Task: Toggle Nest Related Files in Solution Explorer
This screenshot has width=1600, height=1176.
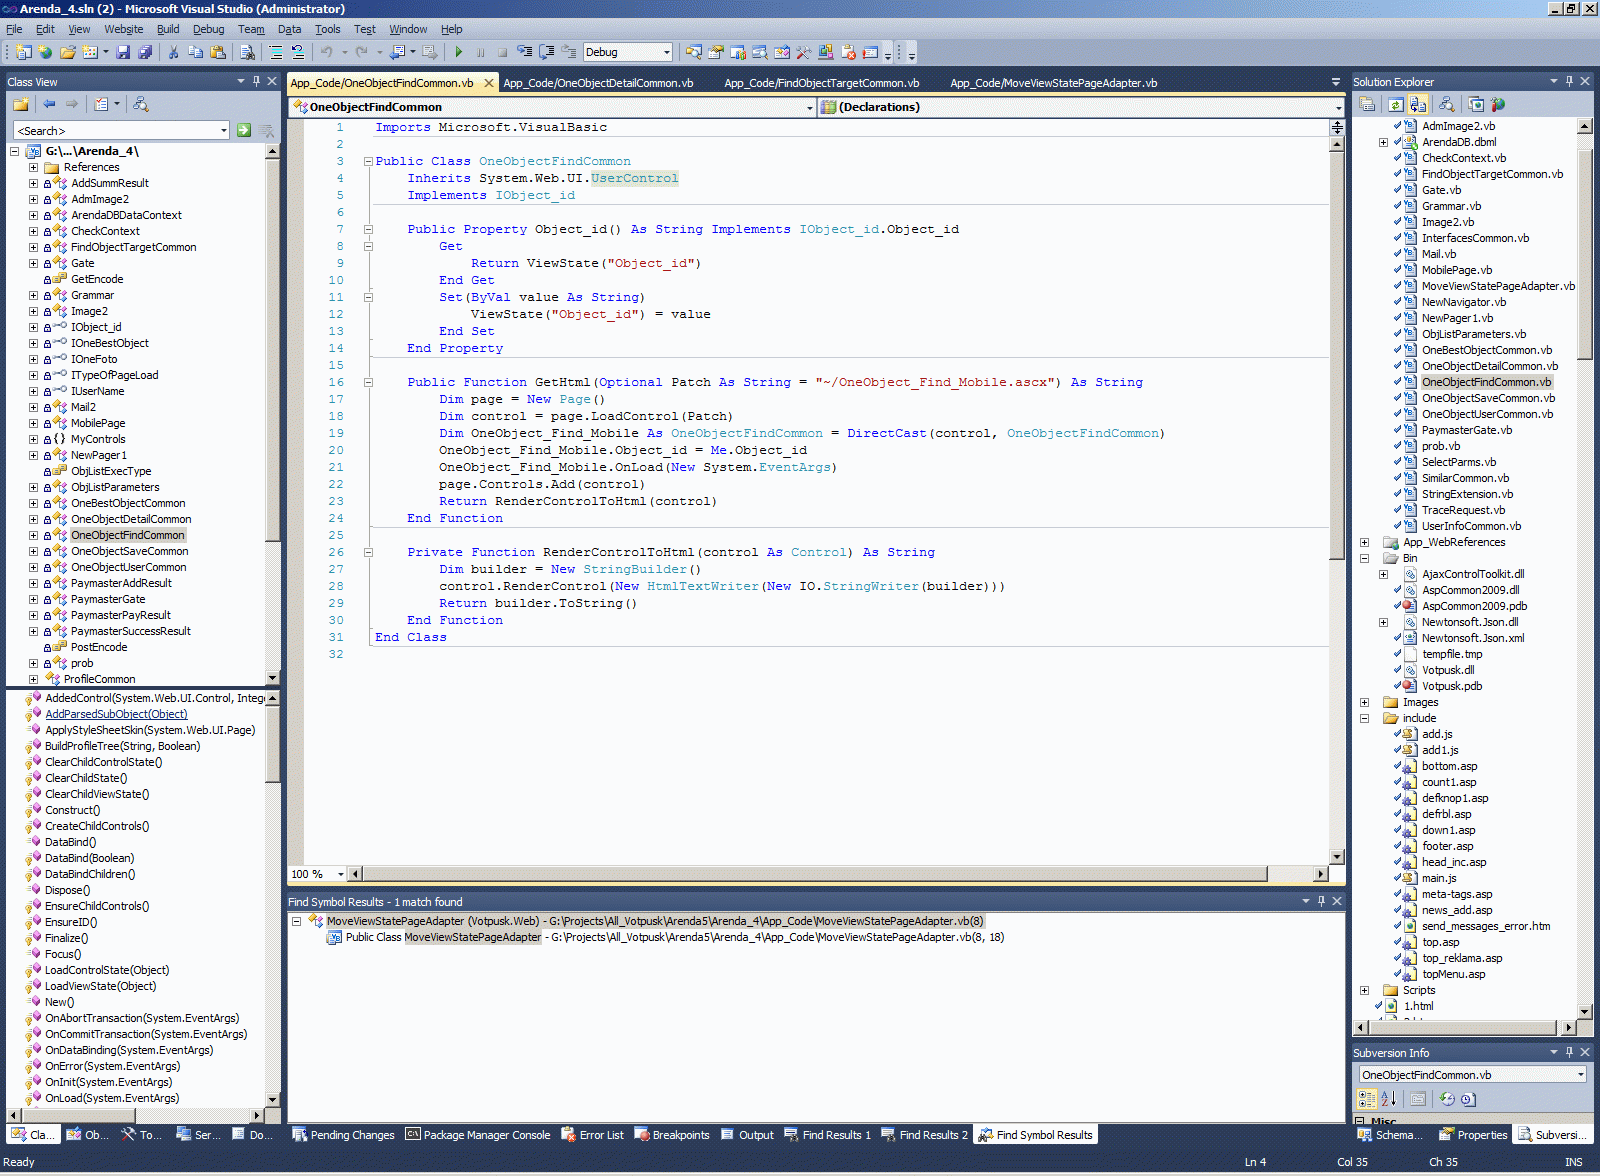Action: click(1418, 104)
